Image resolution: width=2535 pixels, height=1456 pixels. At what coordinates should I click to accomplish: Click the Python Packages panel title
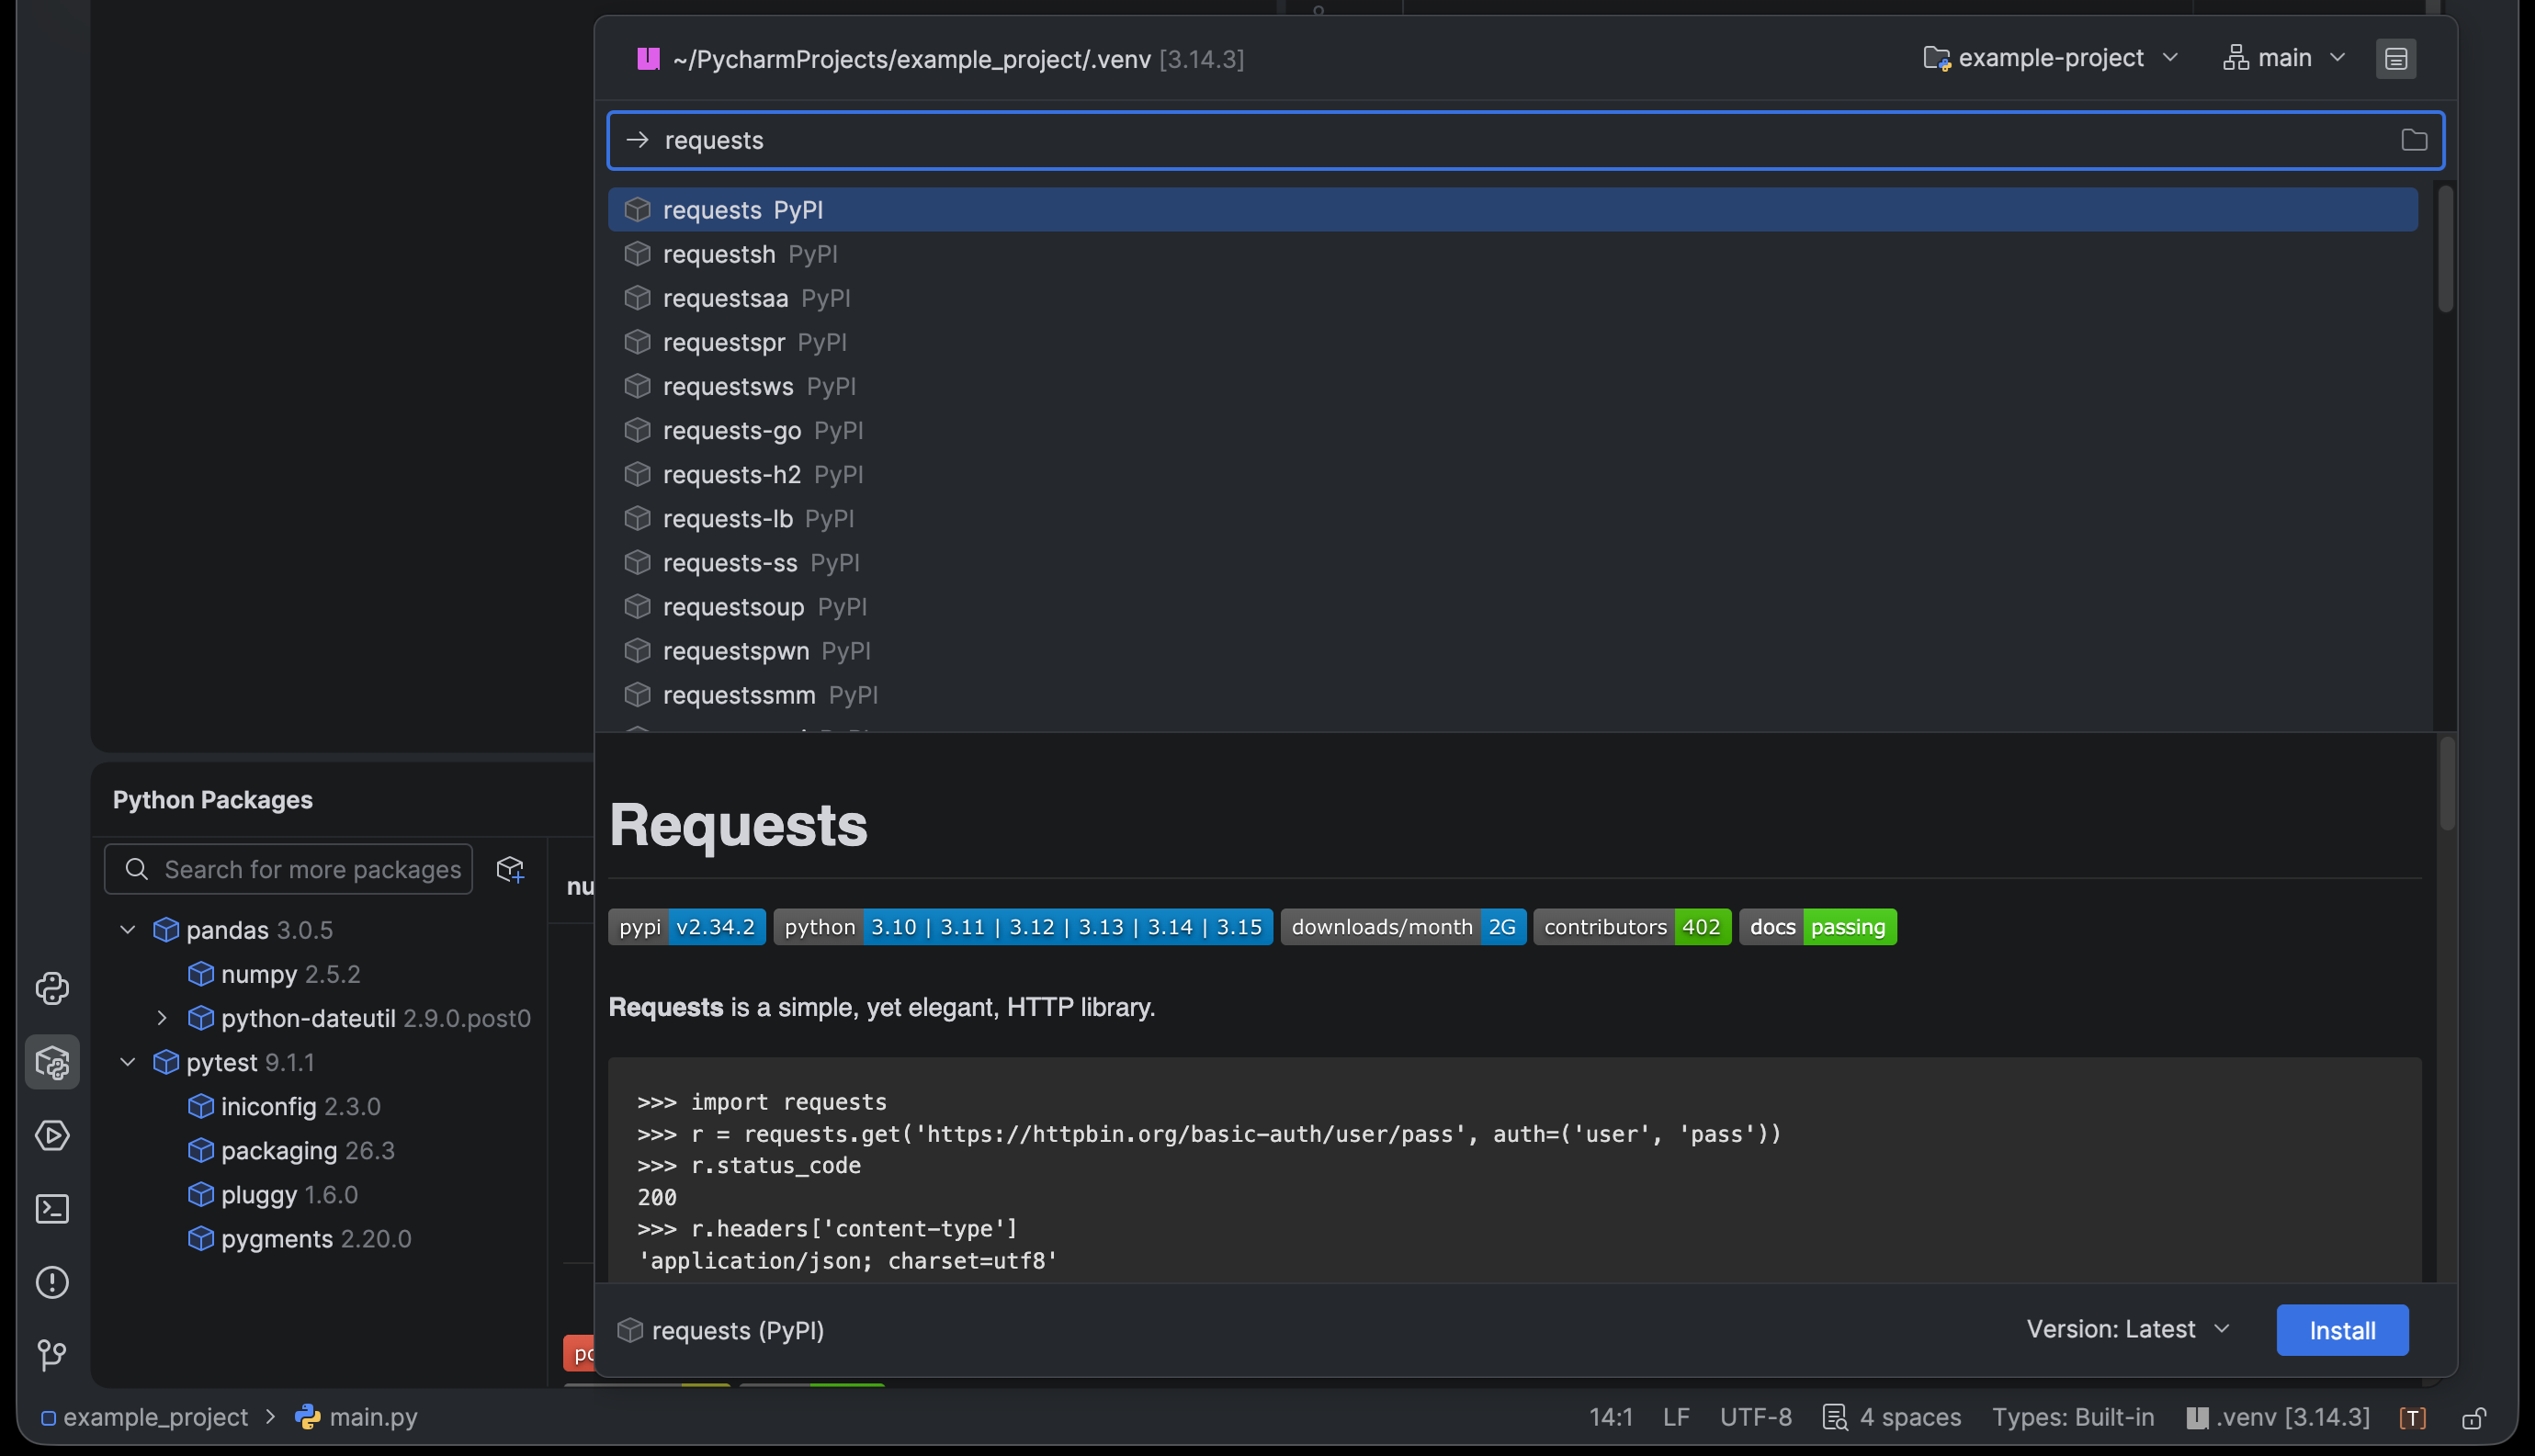tap(212, 799)
